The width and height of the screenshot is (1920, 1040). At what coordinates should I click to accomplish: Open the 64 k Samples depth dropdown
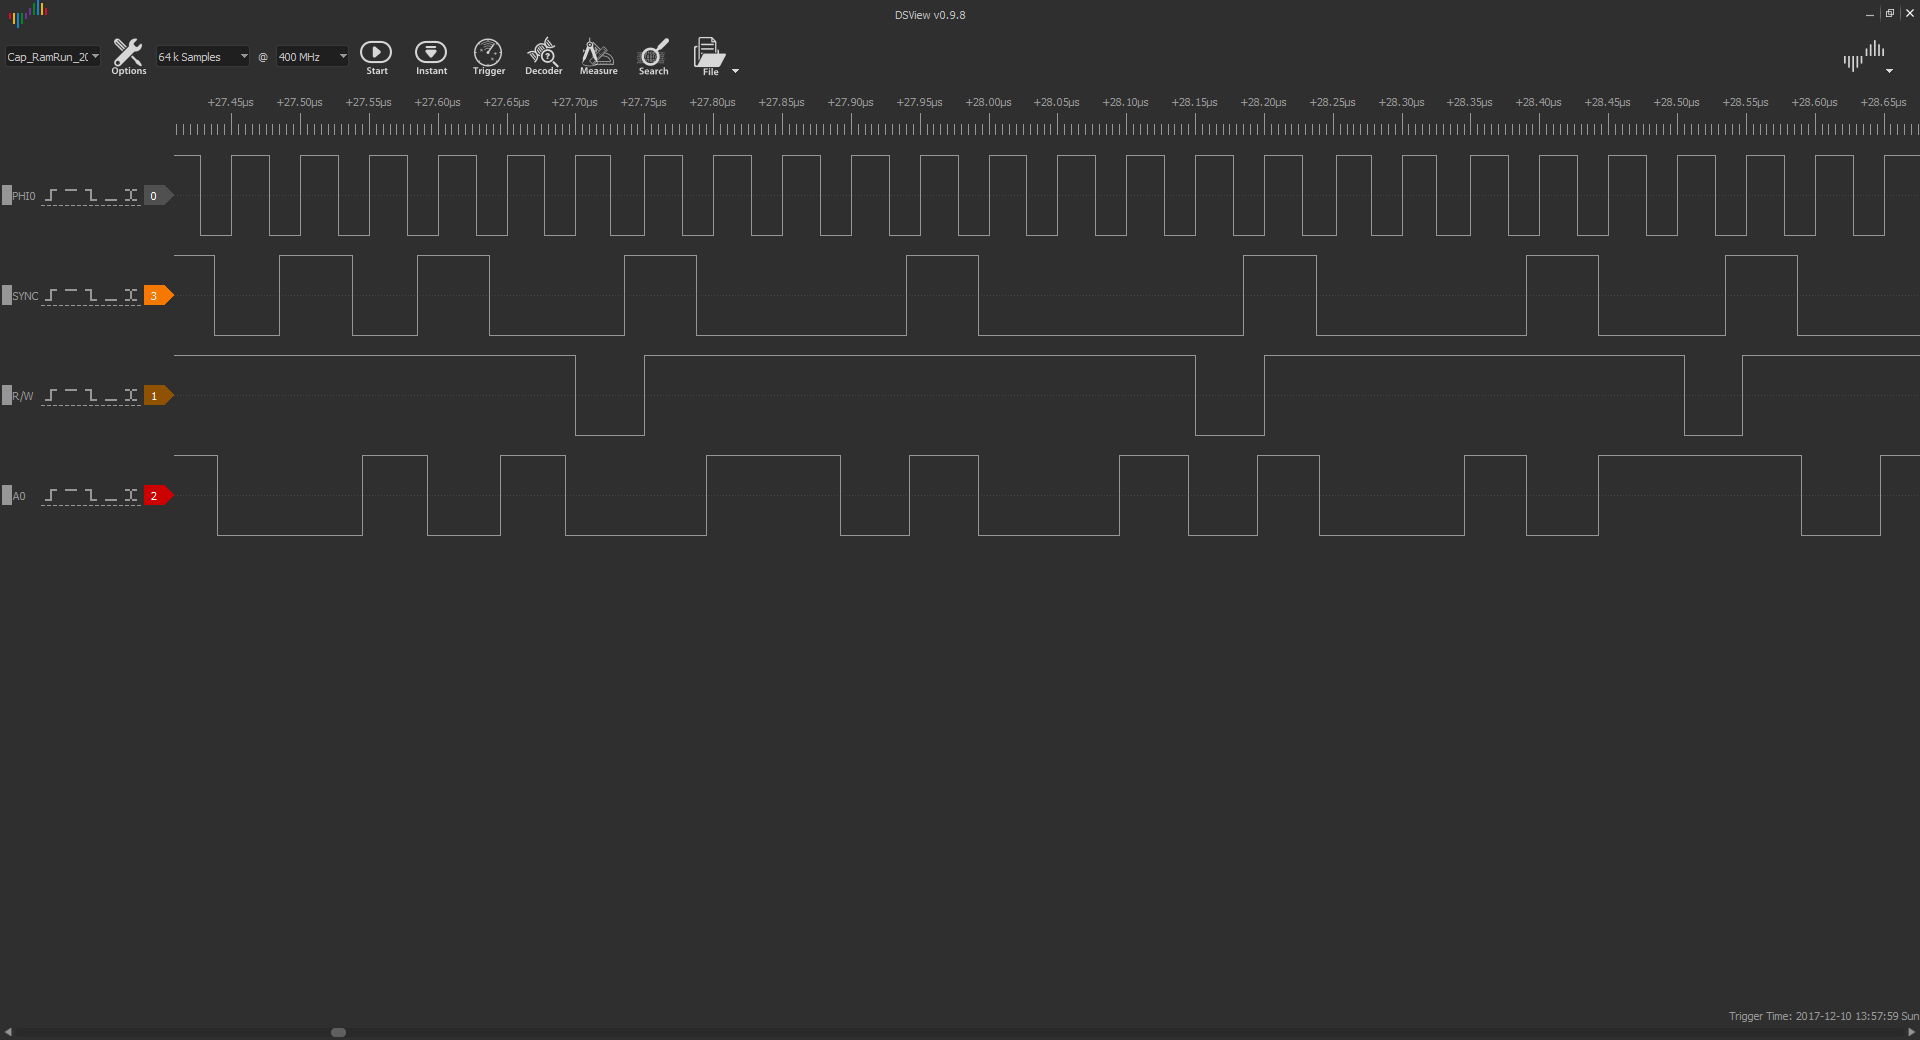coord(202,57)
